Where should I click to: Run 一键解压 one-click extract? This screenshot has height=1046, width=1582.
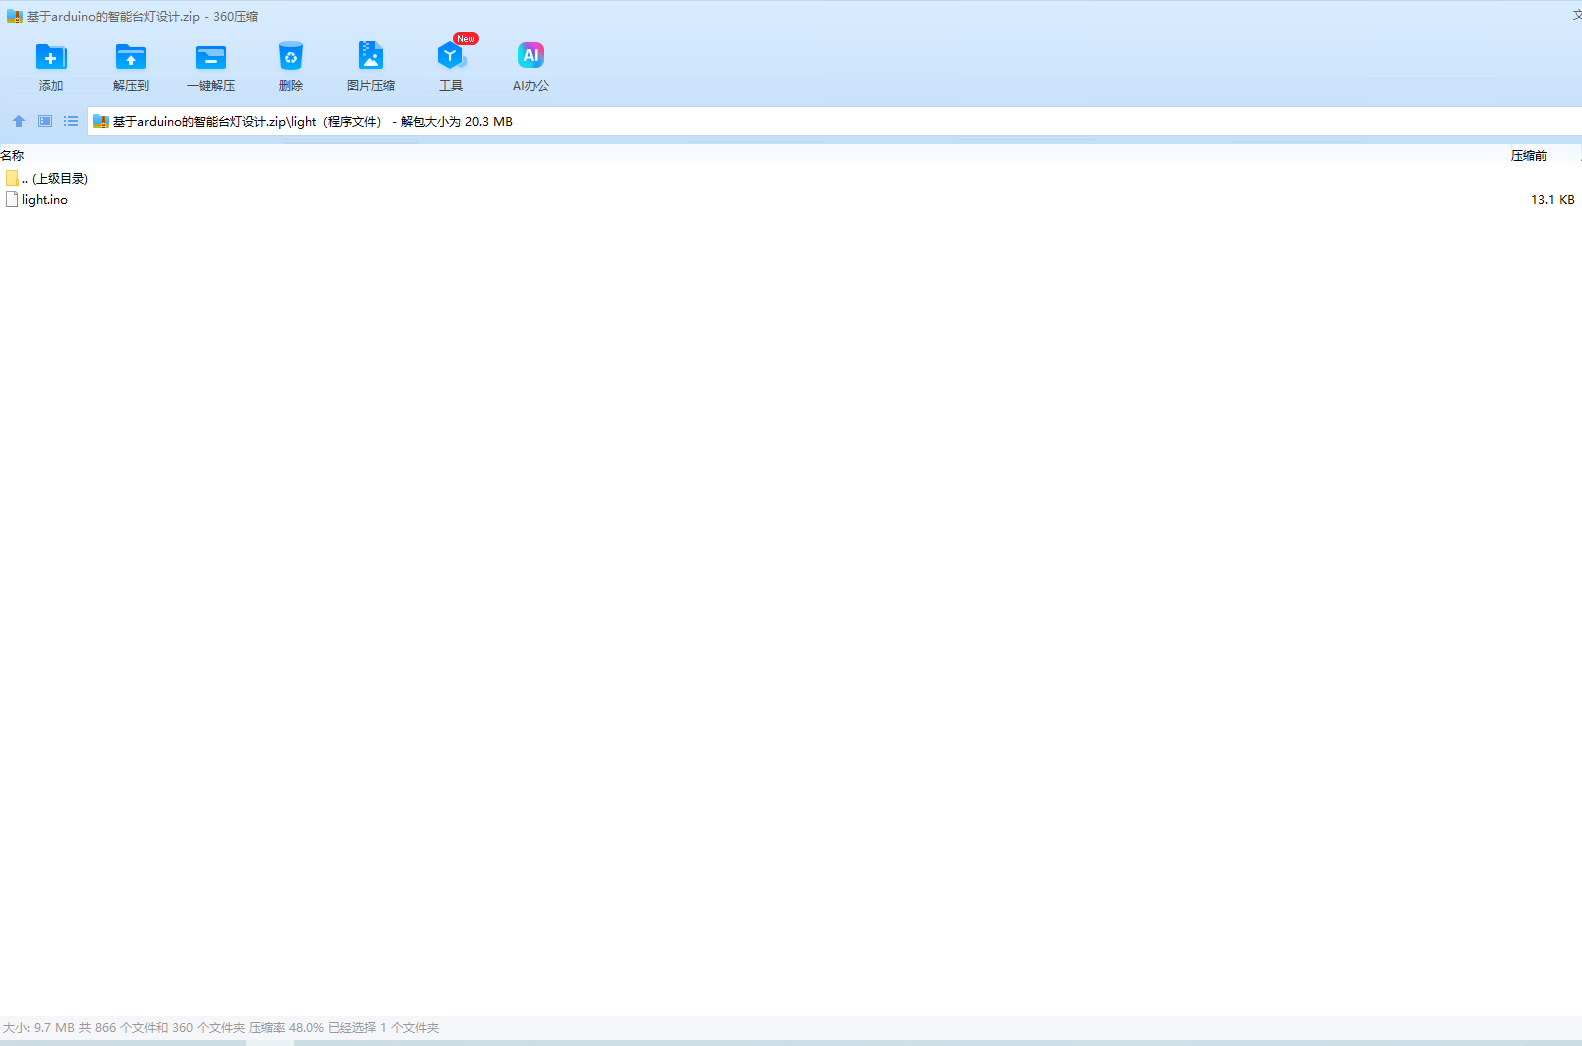(x=211, y=57)
